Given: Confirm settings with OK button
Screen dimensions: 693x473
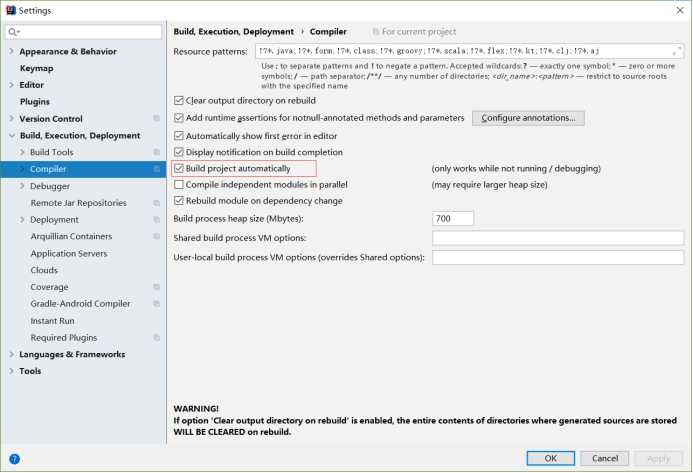Looking at the screenshot, I should click(551, 458).
